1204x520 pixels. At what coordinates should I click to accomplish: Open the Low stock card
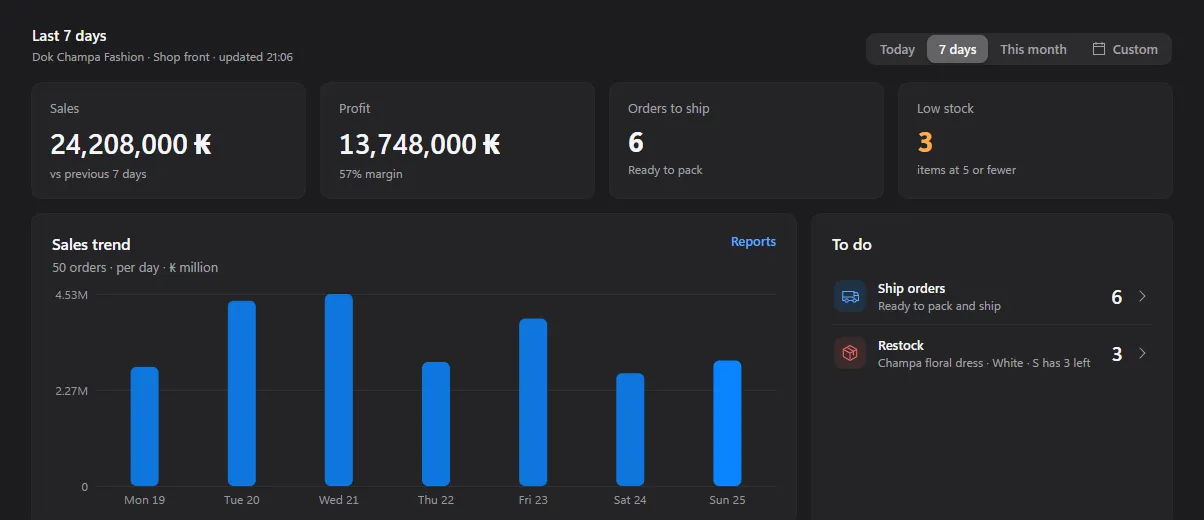point(1035,140)
